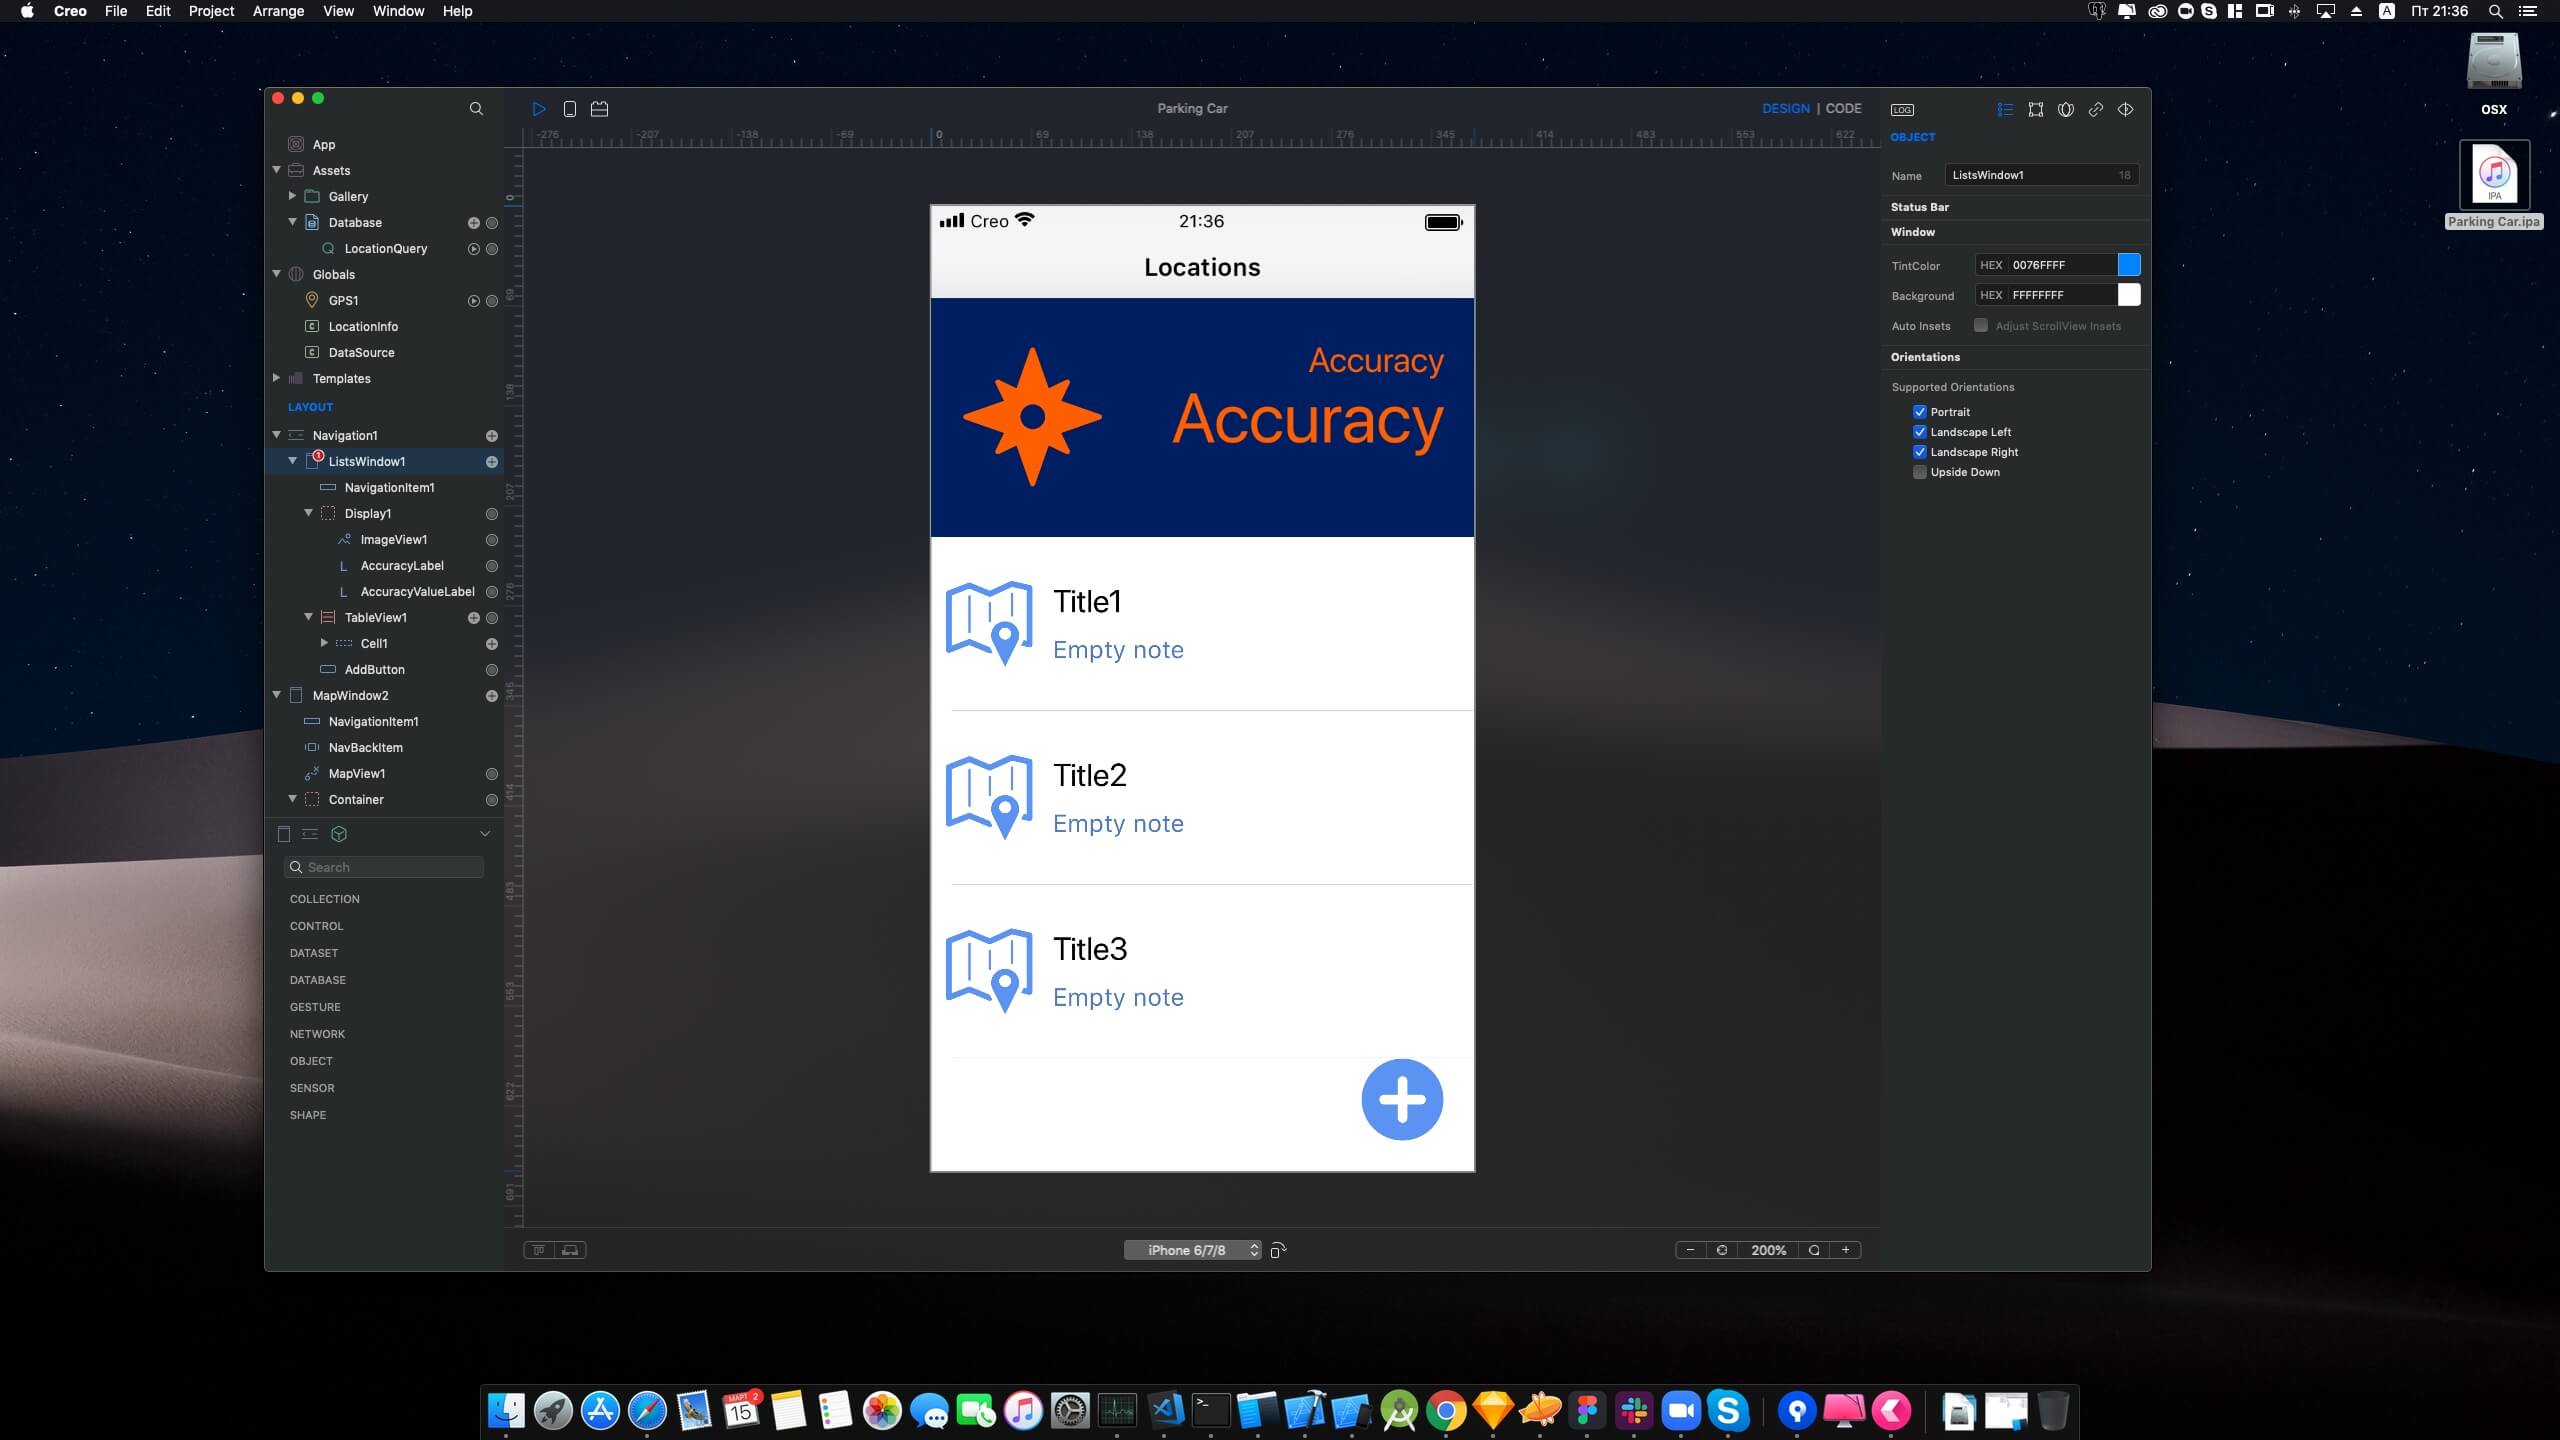2560x1440 pixels.
Task: Enable the Upside Down orientation checkbox
Action: click(1919, 472)
